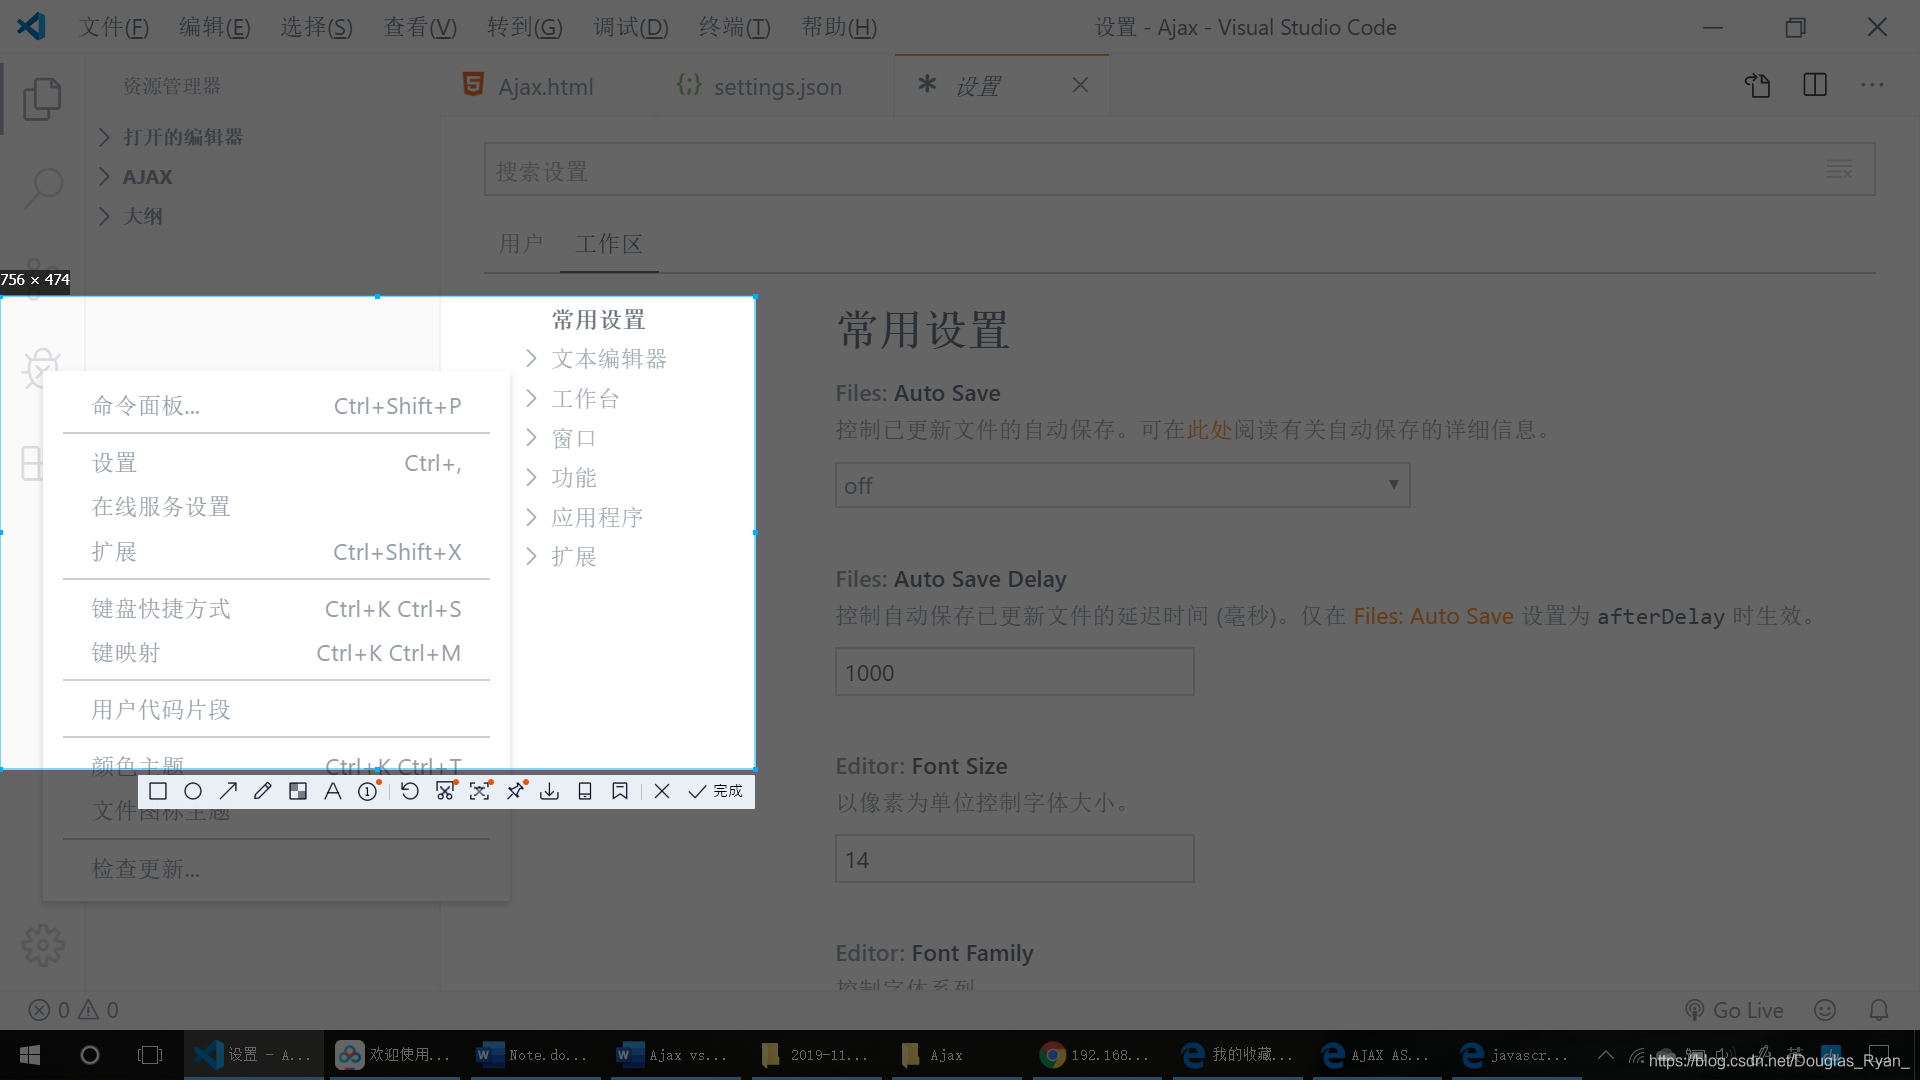
Task: Click the Editor Font Size input field
Action: [x=1013, y=860]
